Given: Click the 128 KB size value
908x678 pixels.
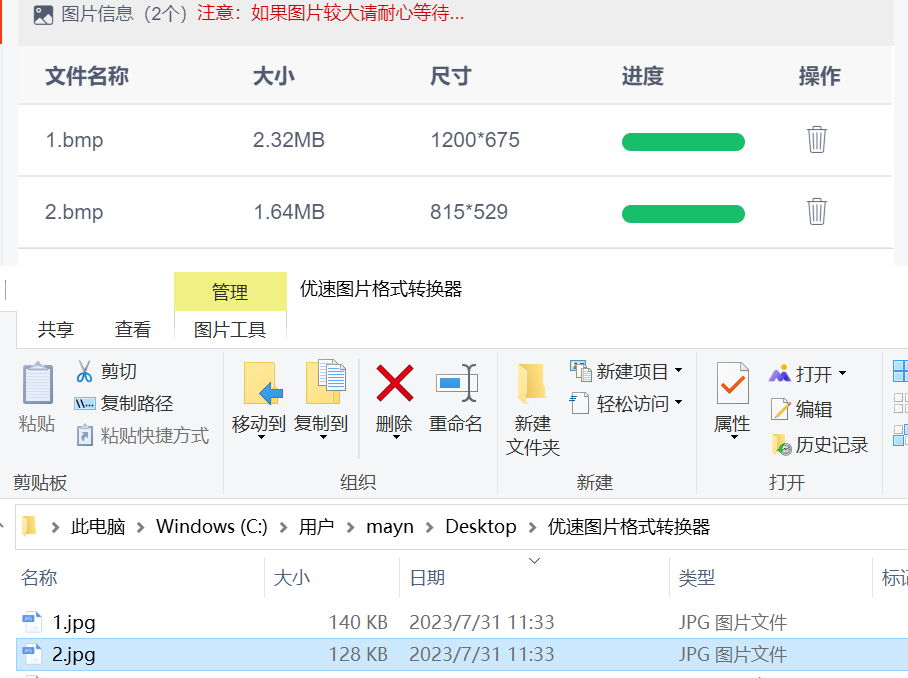Looking at the screenshot, I should (358, 654).
